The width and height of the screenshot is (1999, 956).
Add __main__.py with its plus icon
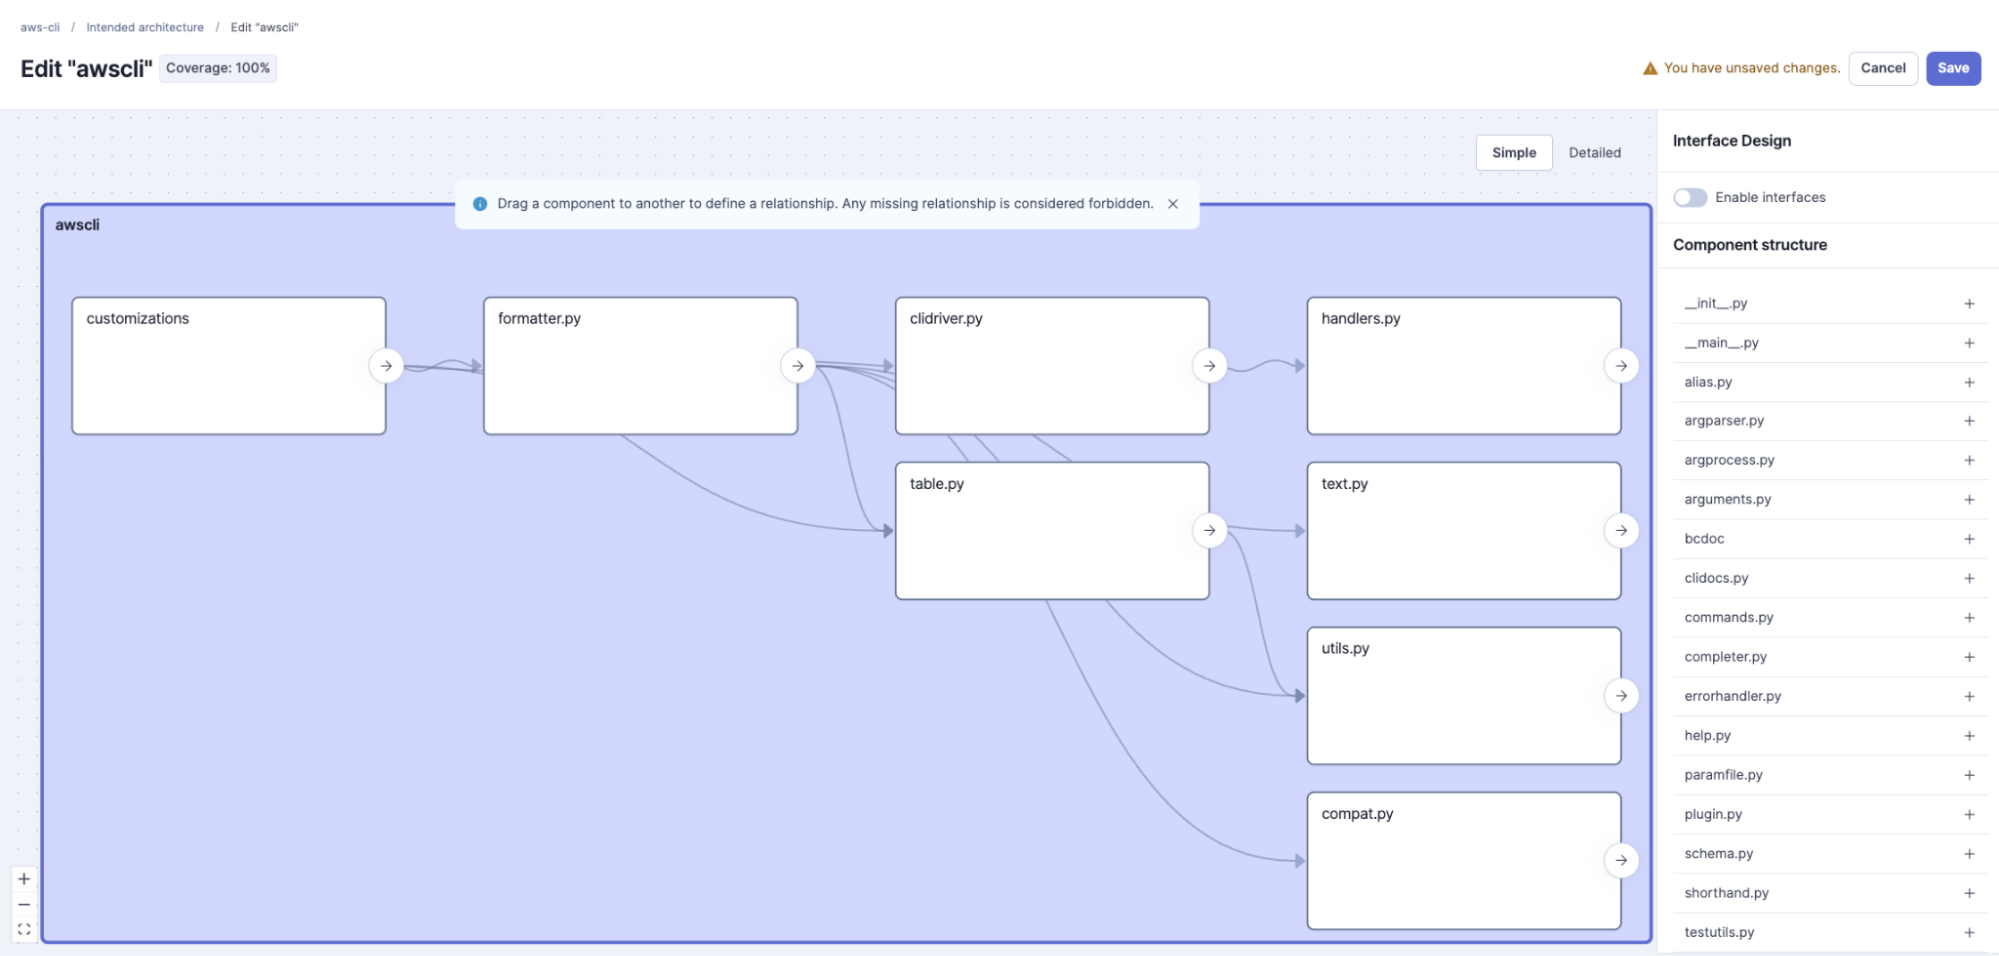[x=1968, y=343]
